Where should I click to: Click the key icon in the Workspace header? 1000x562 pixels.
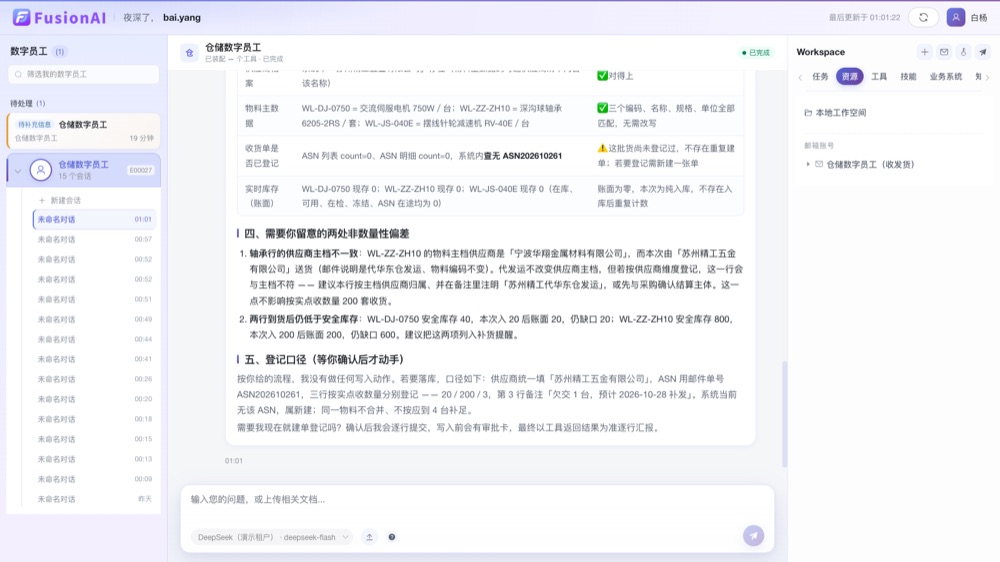pos(963,52)
